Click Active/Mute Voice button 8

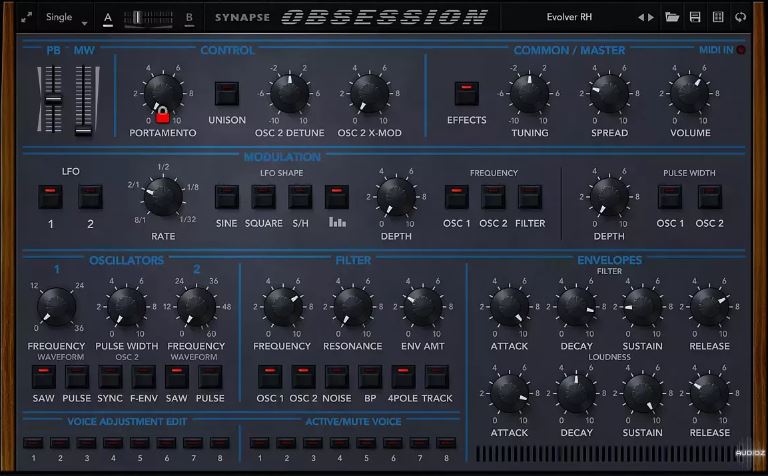pyautogui.click(x=446, y=443)
